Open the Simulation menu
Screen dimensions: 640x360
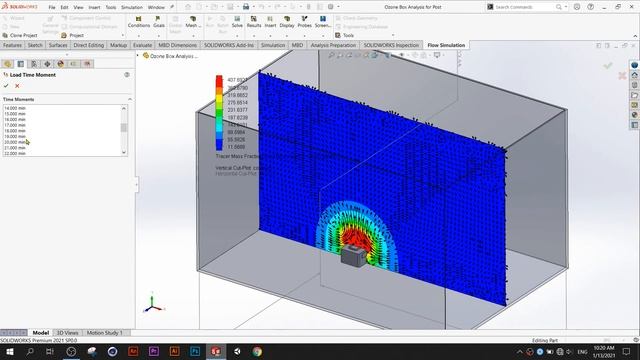tap(132, 7)
